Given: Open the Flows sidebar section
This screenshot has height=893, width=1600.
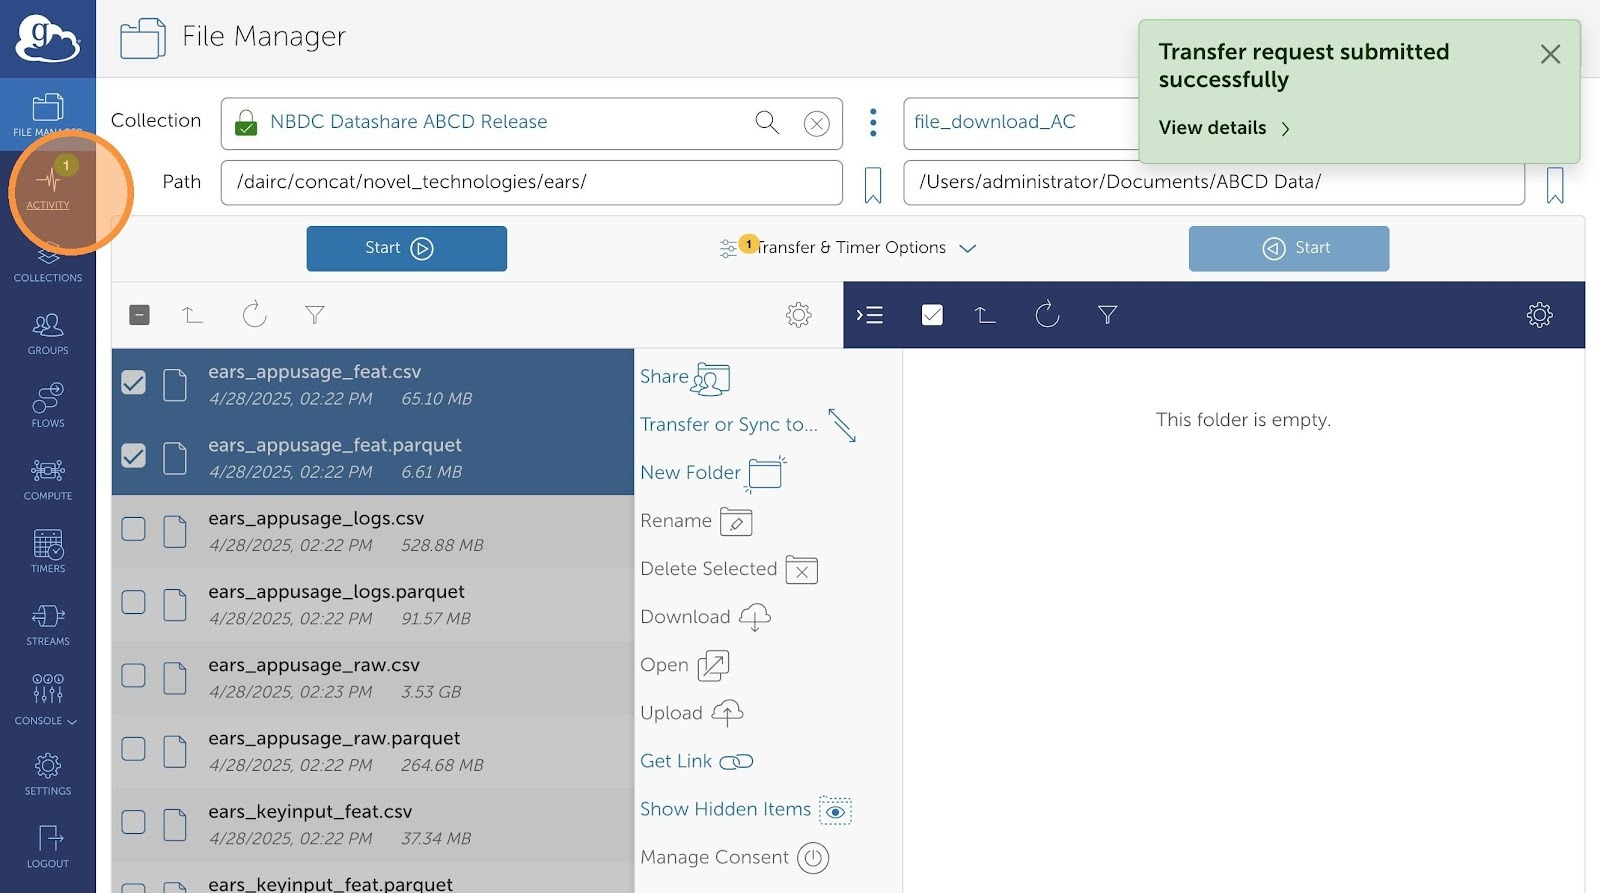Looking at the screenshot, I should [48, 405].
